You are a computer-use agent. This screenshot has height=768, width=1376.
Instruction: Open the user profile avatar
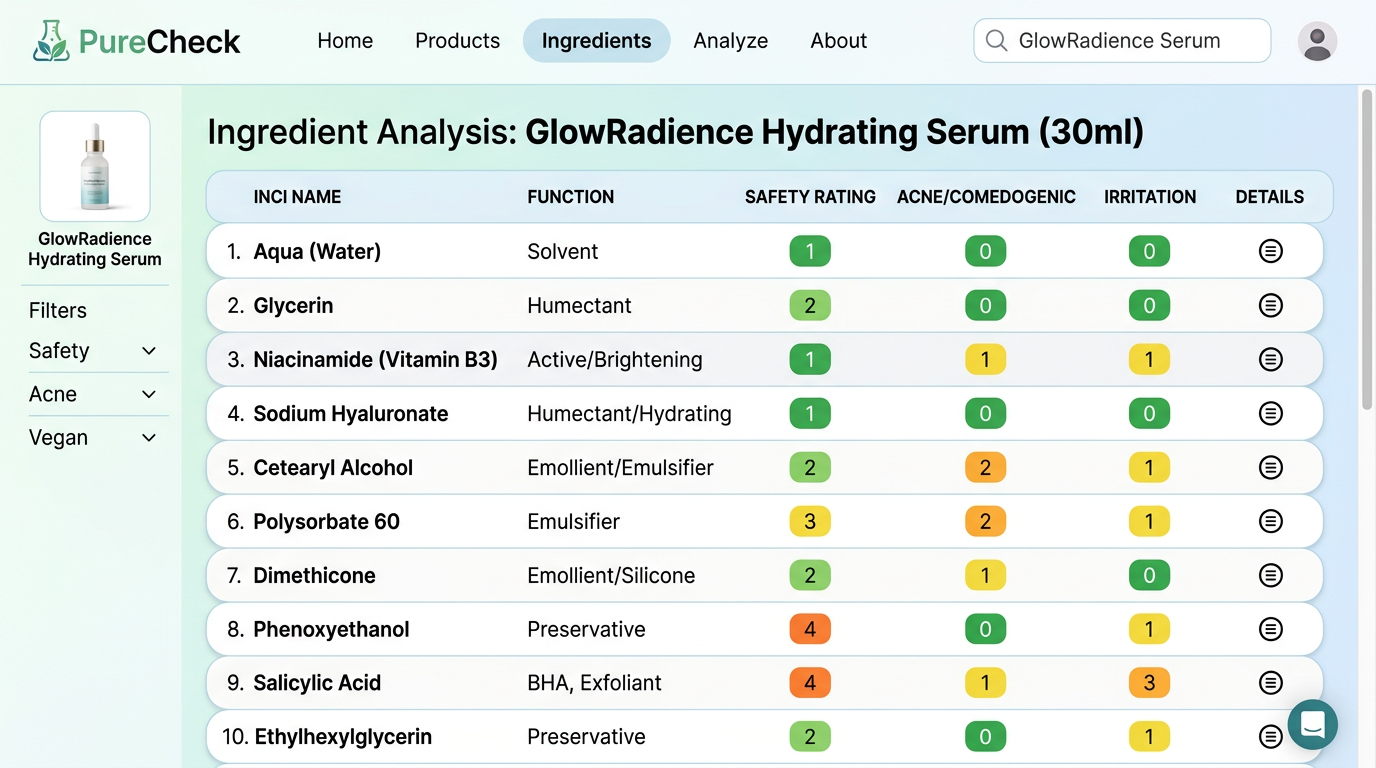click(1317, 41)
